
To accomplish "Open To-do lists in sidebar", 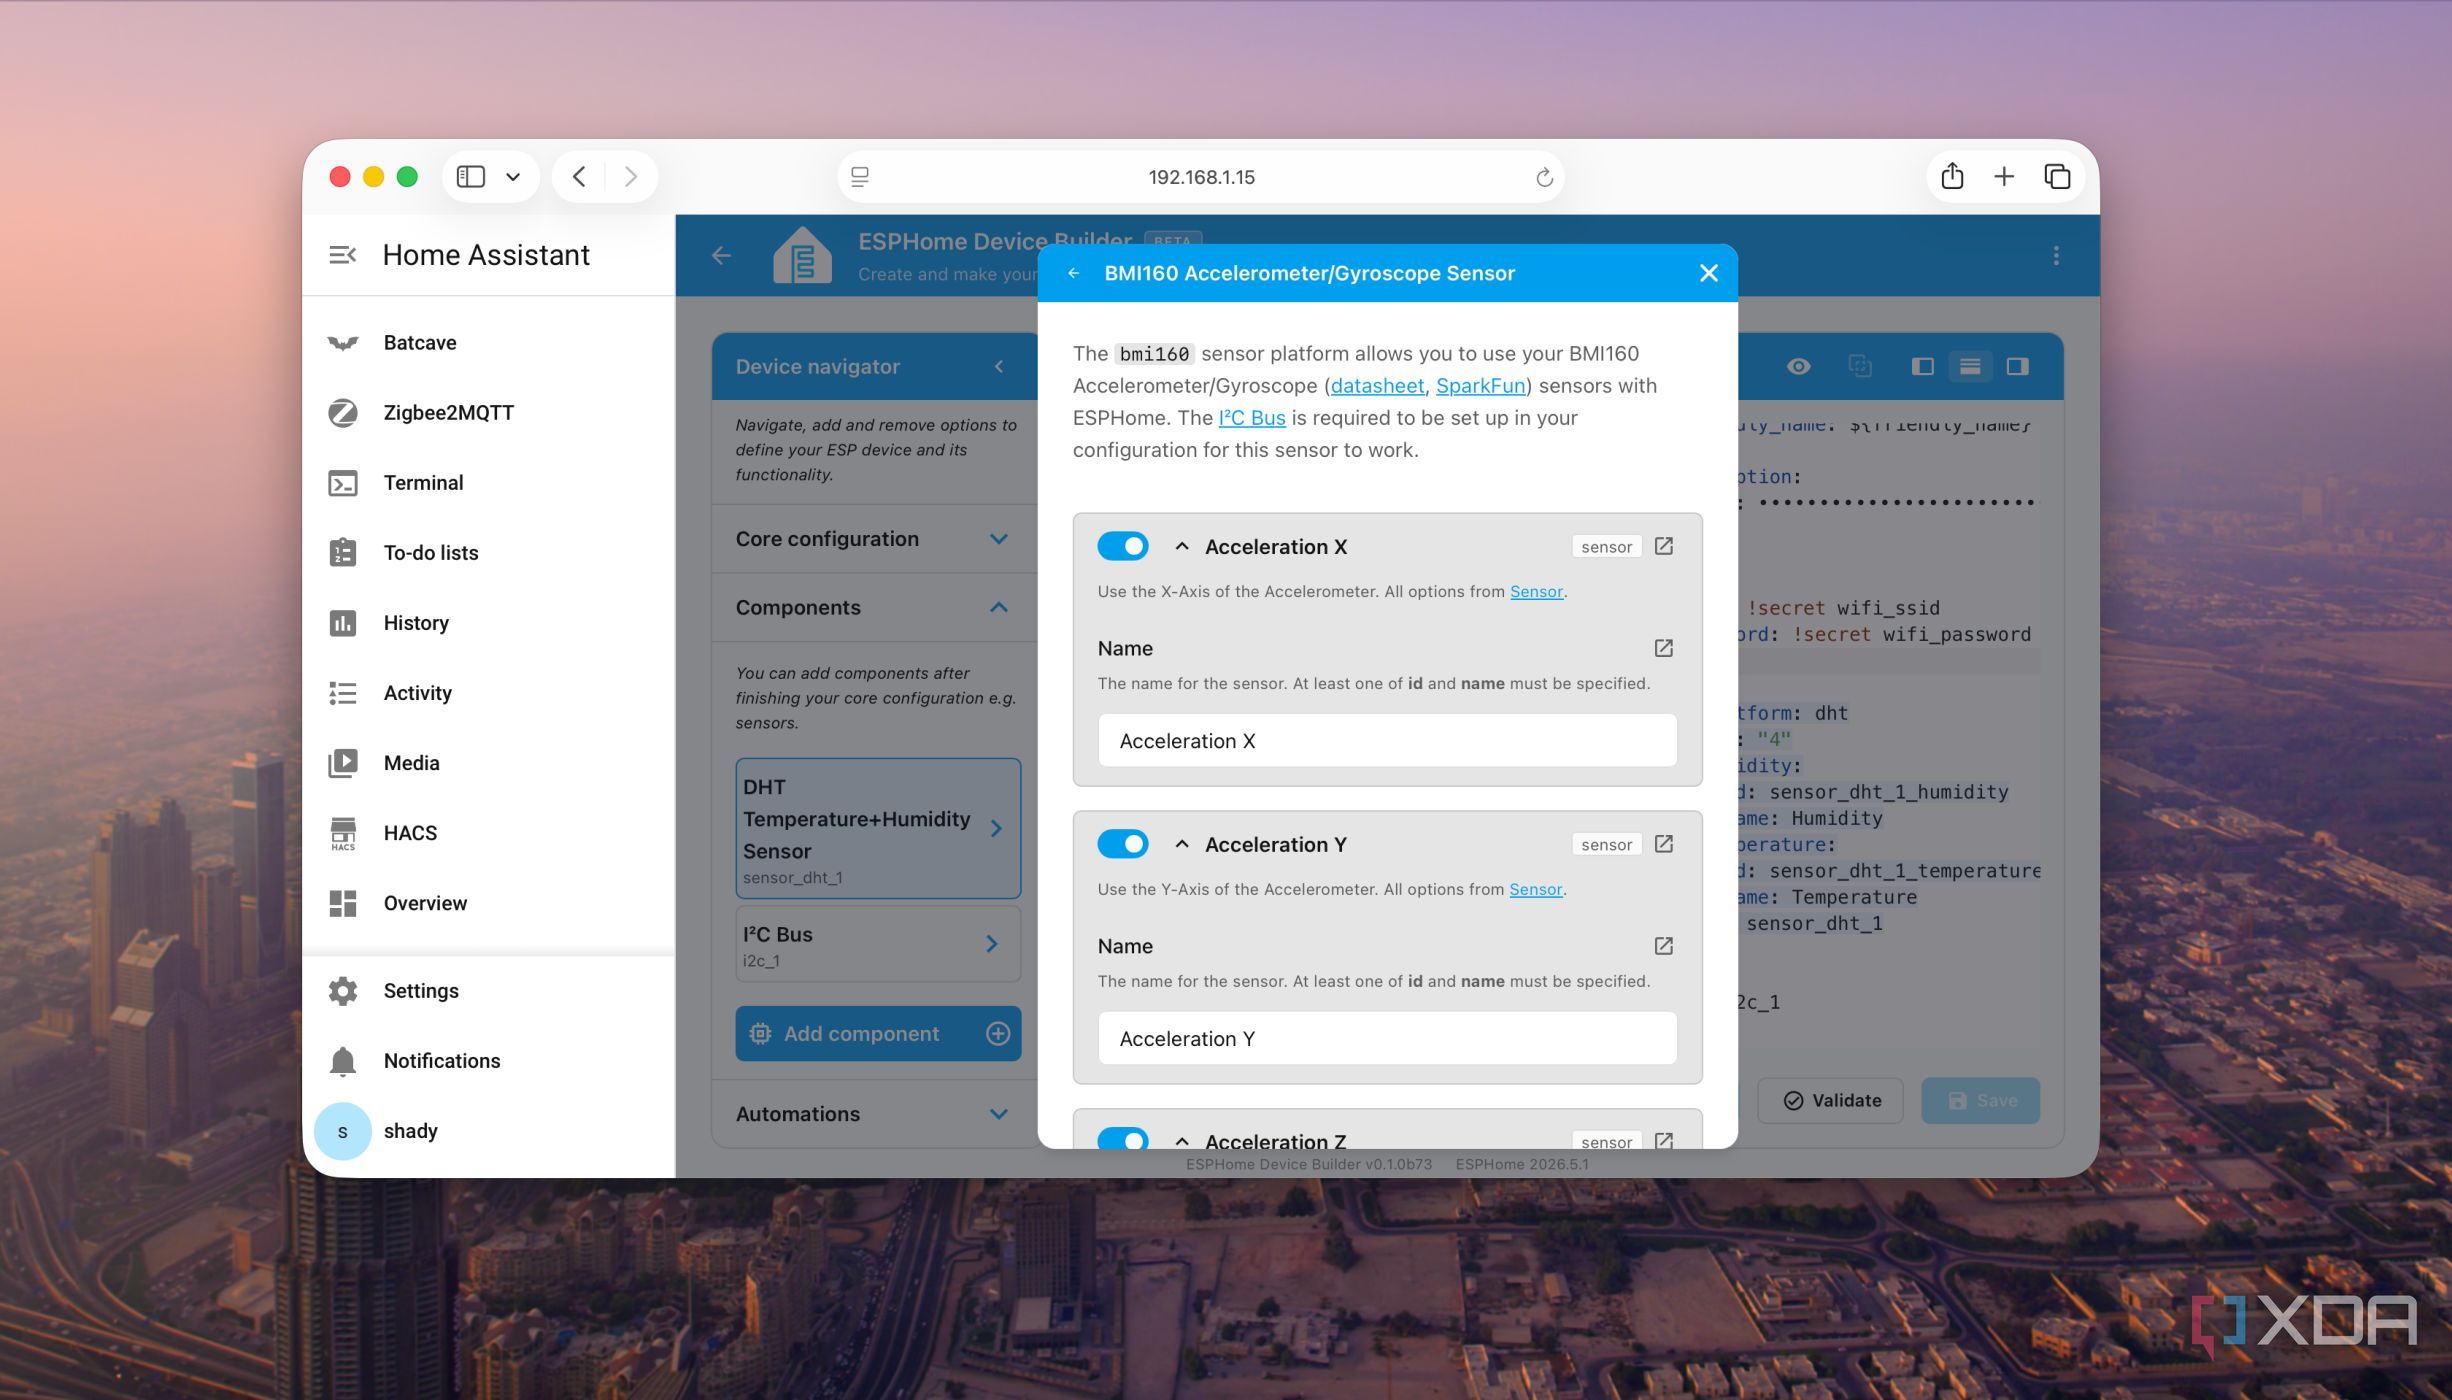I will coord(488,553).
